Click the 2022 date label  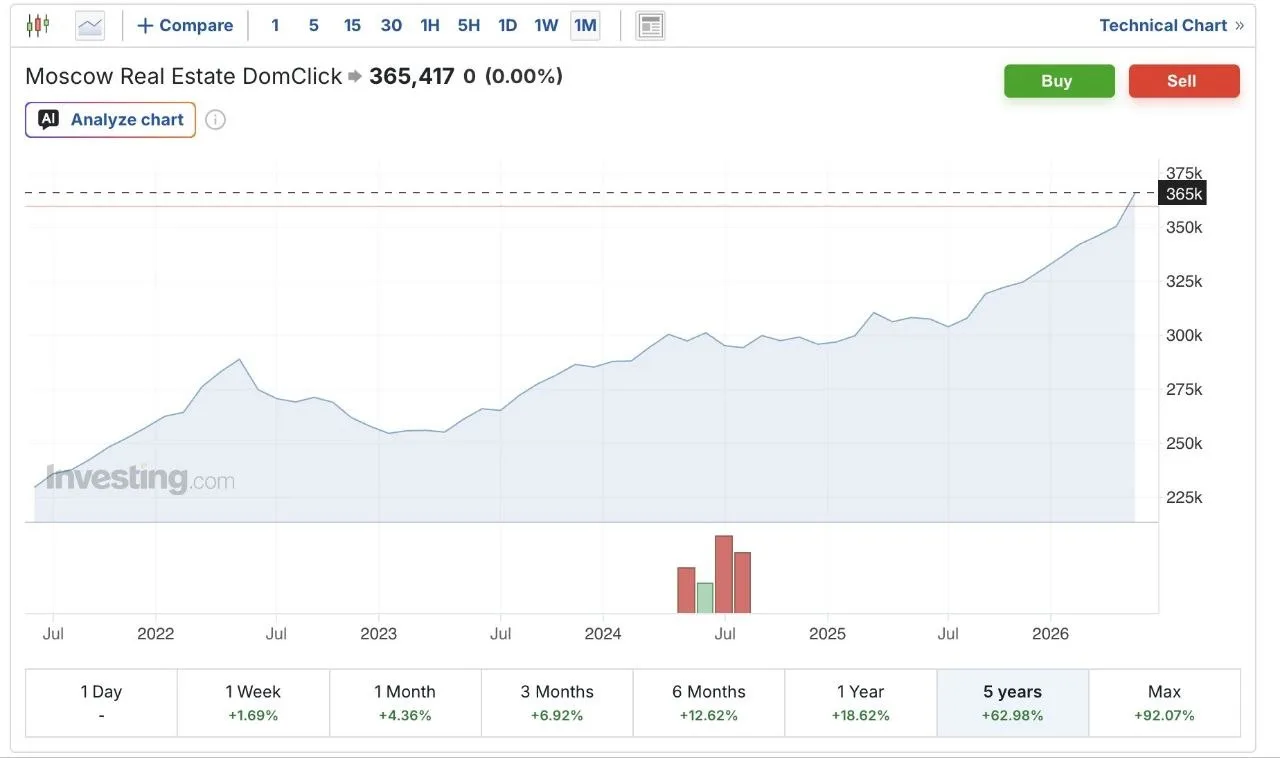point(155,633)
